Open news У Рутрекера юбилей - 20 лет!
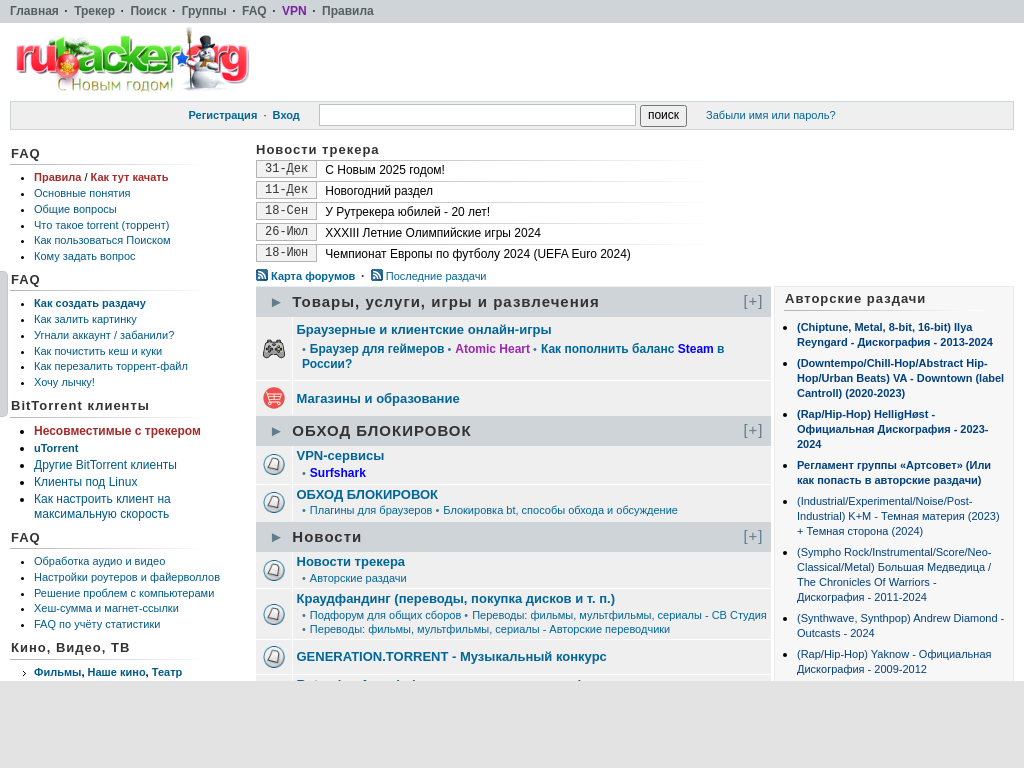 coord(408,212)
